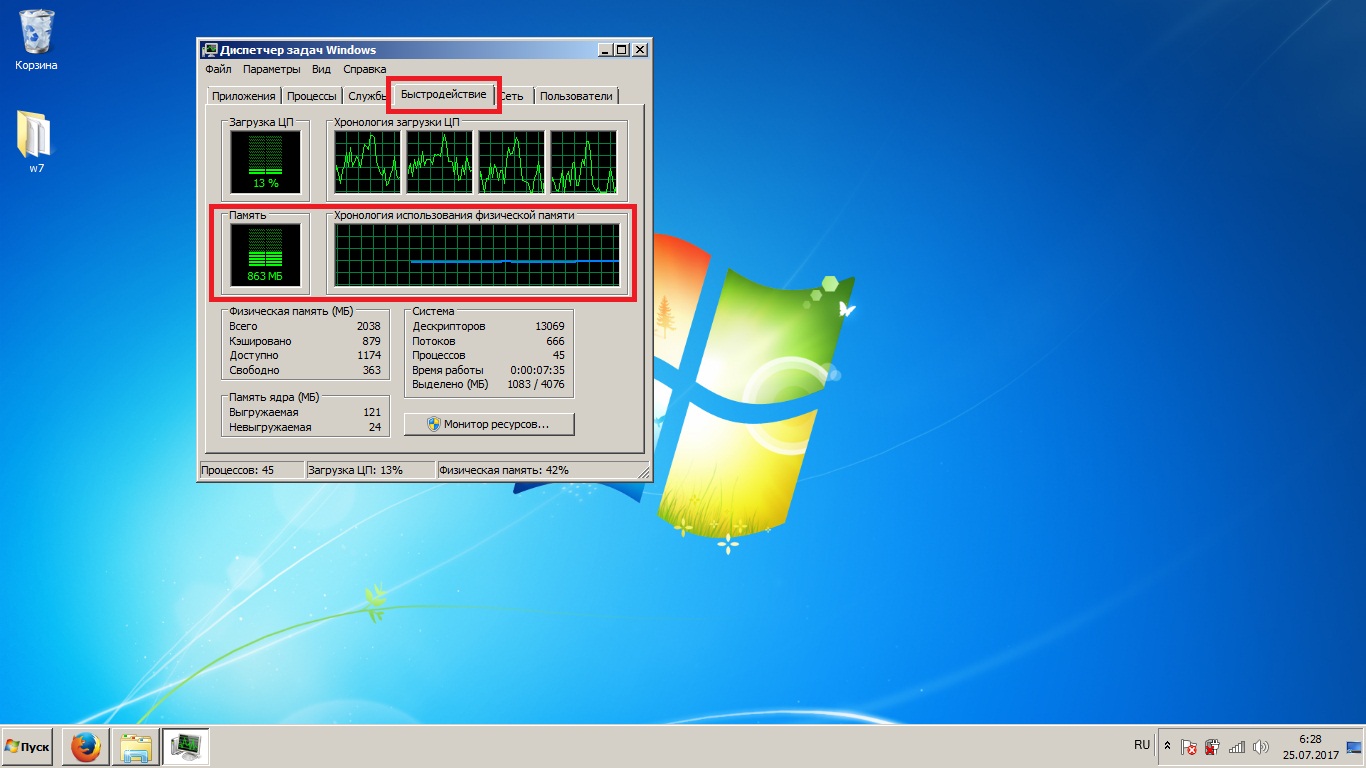The image size is (1366, 768).
Task: Click the CPU usage gauge showing 13 %
Action: tap(265, 161)
